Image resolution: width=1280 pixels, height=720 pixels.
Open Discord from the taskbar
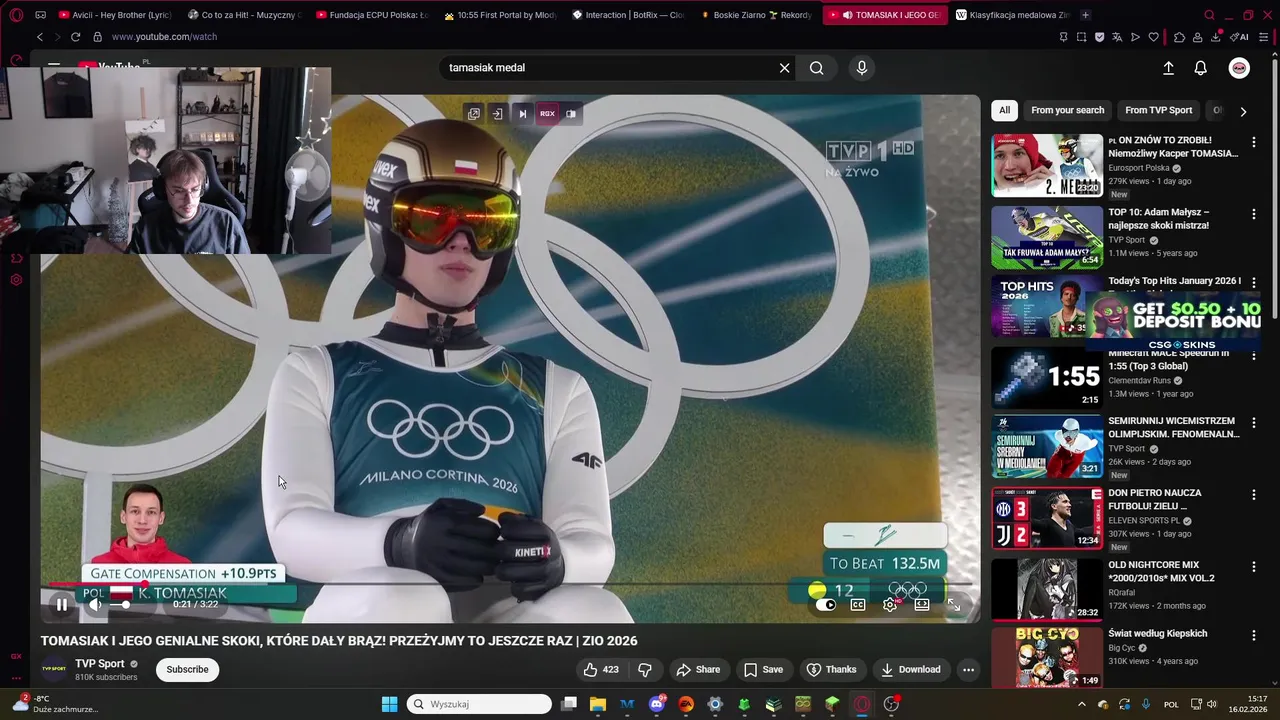[657, 704]
